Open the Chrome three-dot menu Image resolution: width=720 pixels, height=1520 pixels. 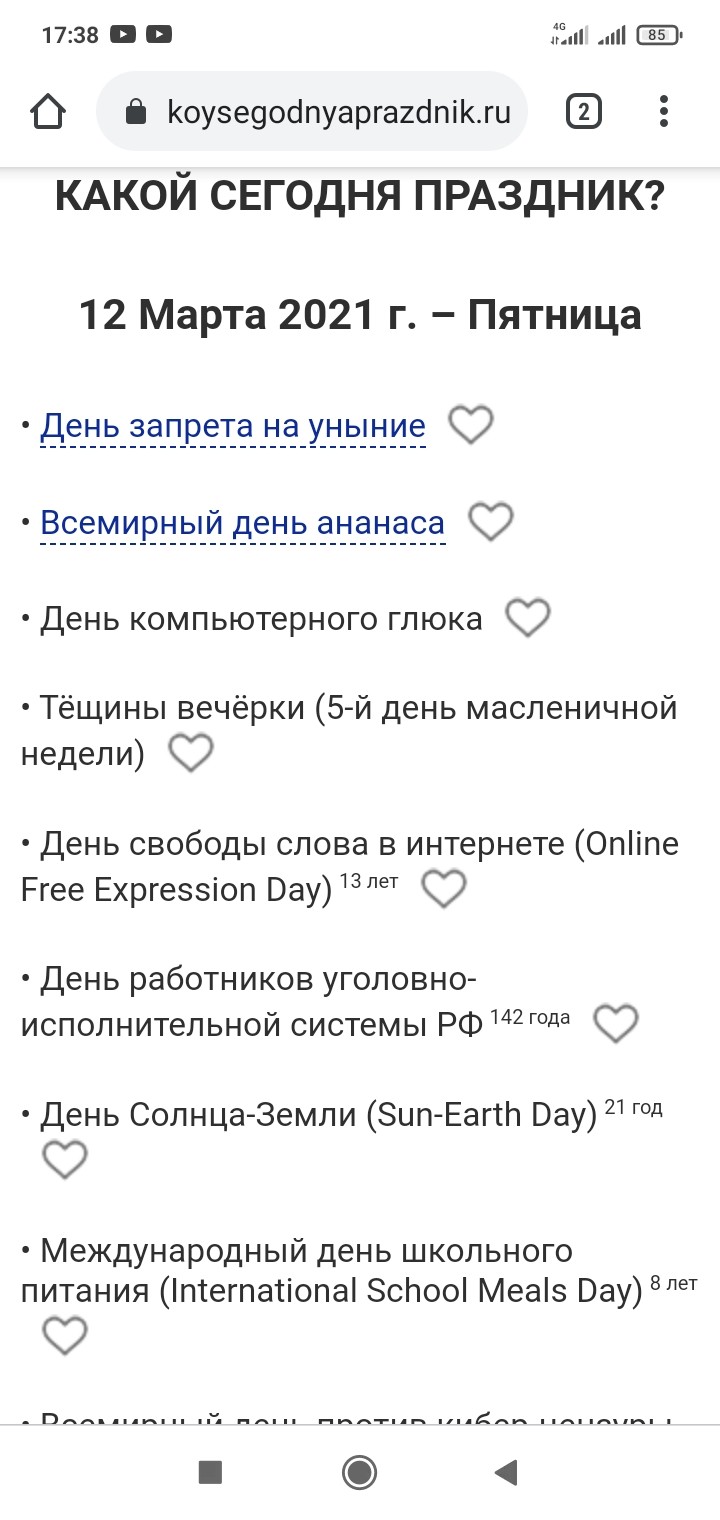coord(664,111)
